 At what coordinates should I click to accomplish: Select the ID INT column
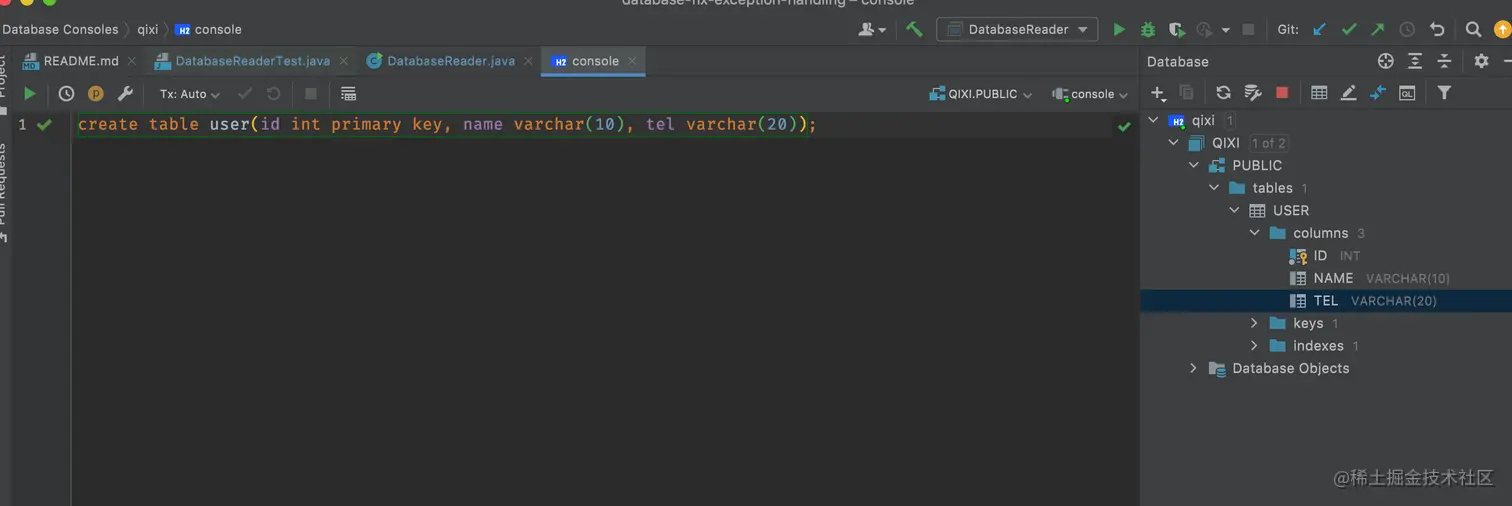1325,255
